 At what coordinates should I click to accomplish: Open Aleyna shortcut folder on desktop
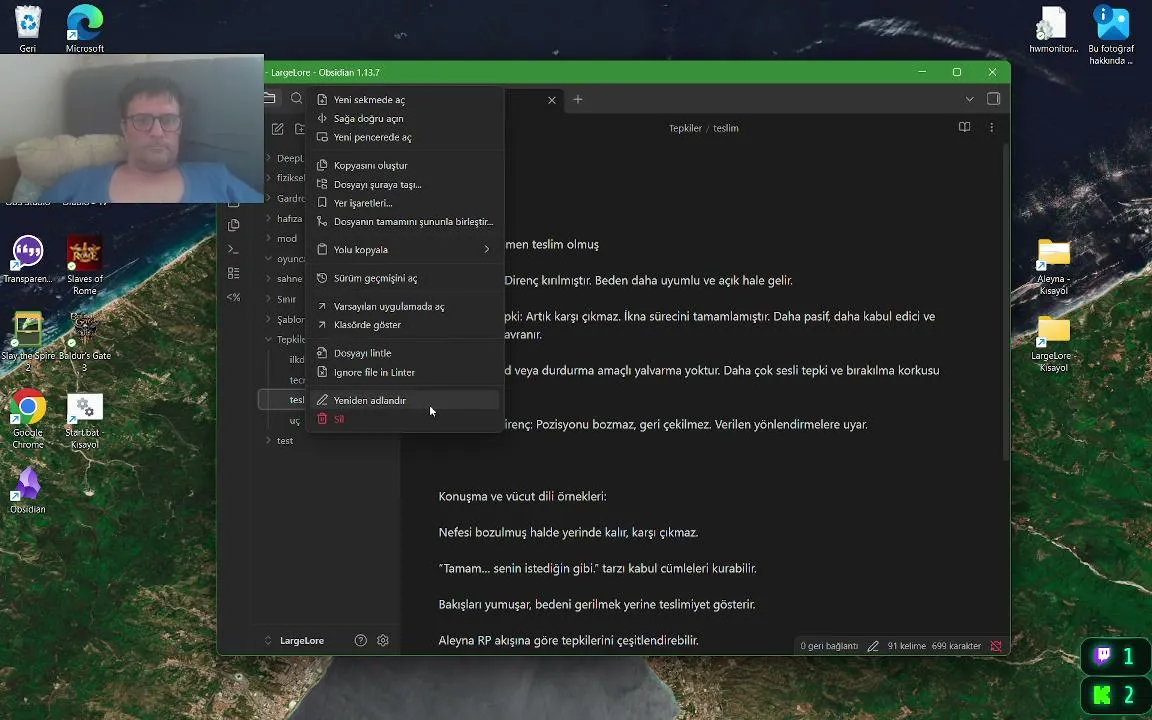click(1054, 266)
